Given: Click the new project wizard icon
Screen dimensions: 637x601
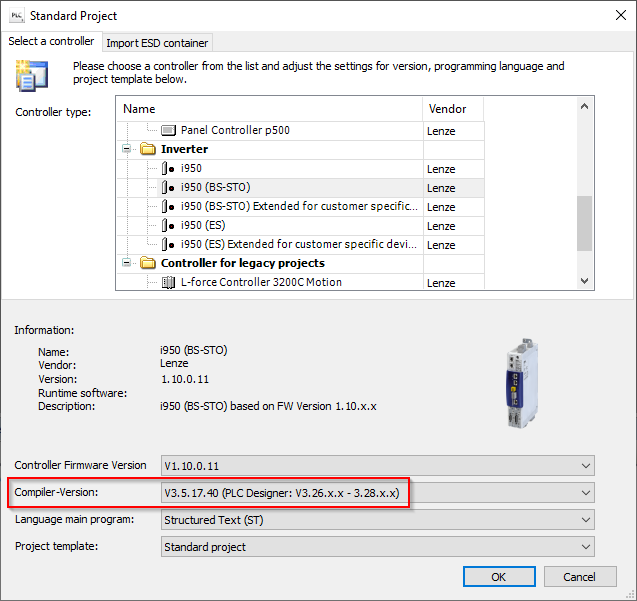Looking at the screenshot, I should 32,76.
